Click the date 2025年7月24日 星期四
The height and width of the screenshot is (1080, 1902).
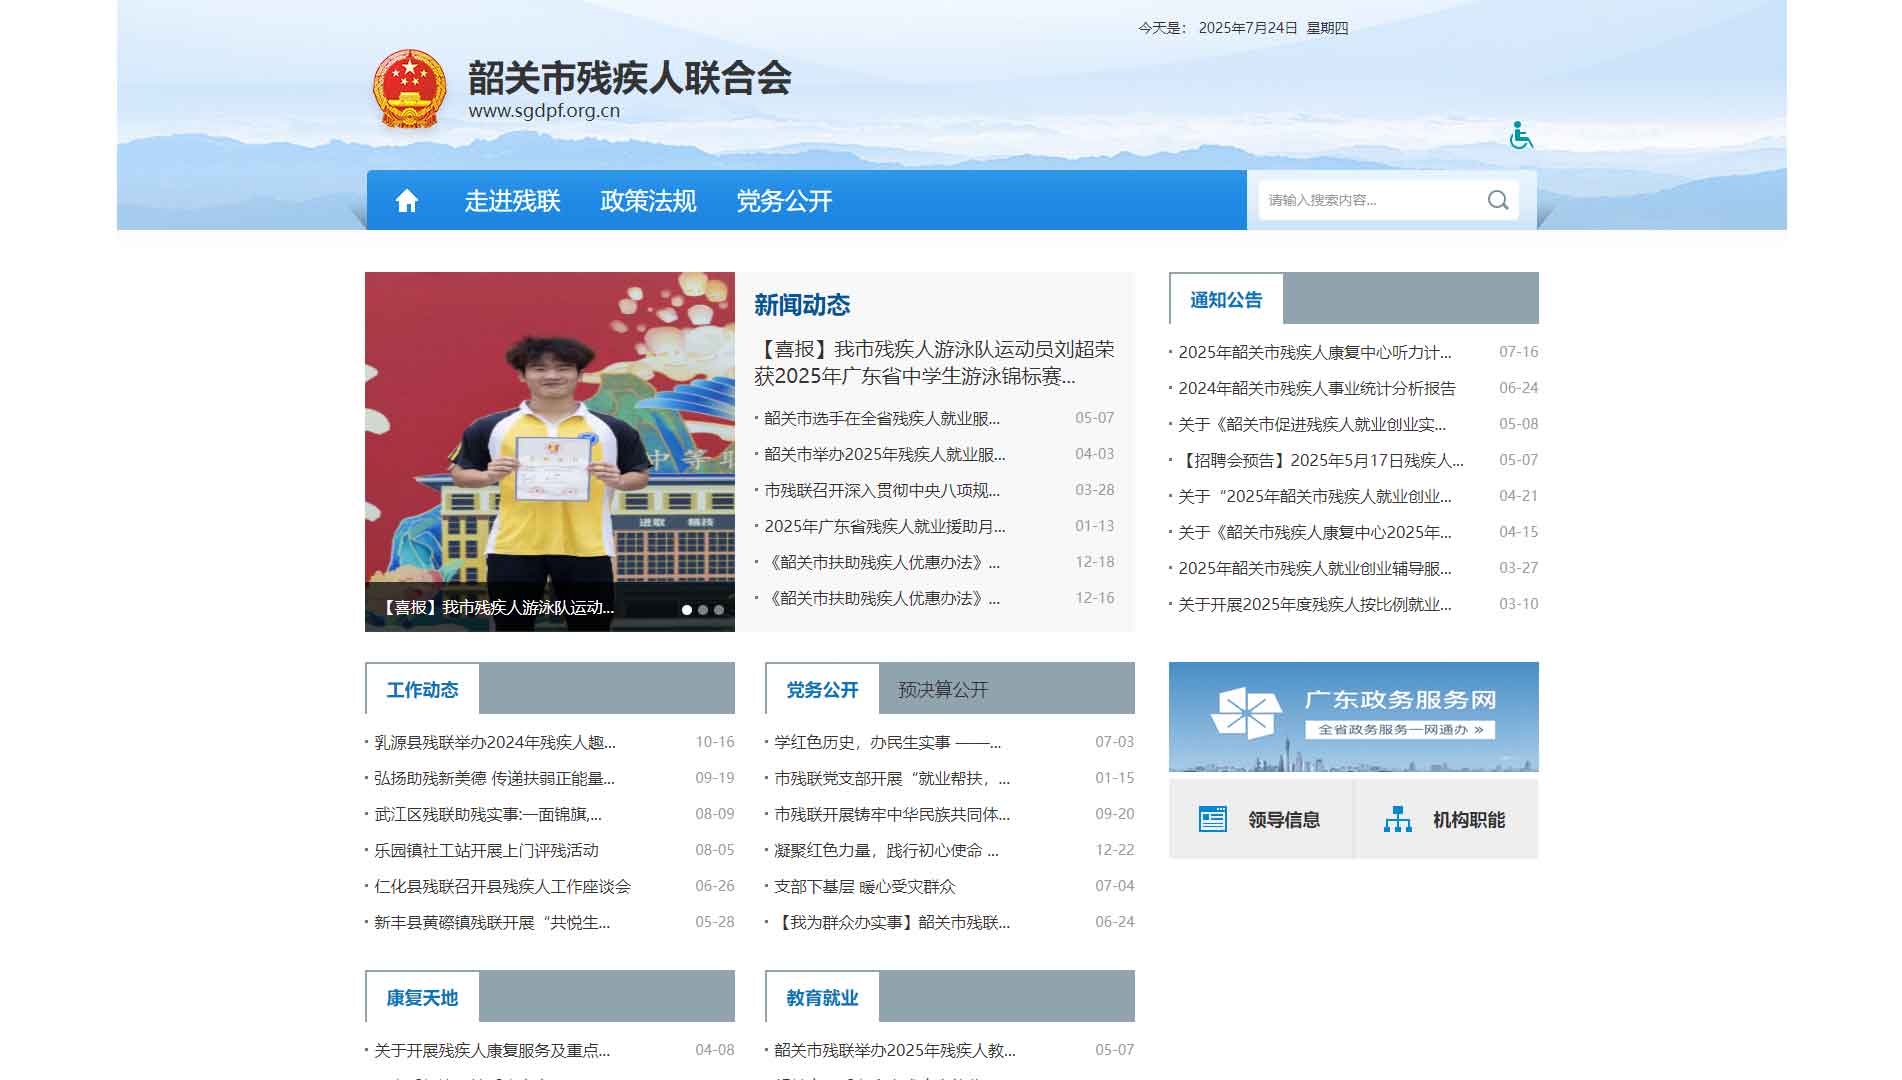point(1273,28)
